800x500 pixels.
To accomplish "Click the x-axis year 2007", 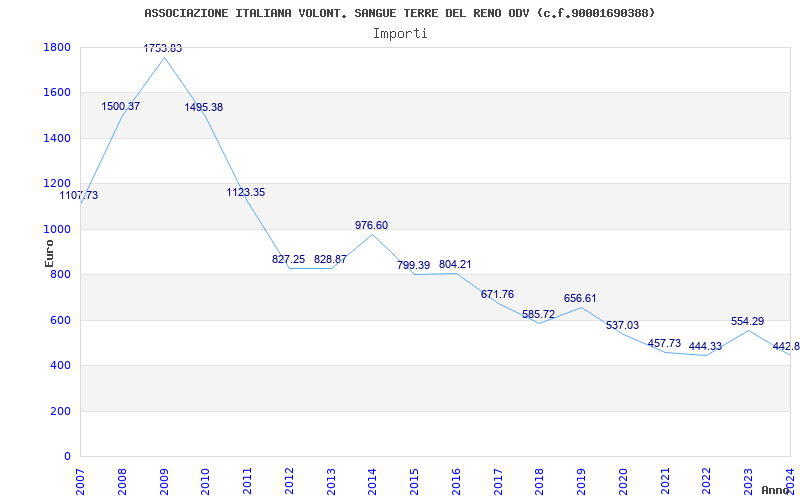I will click(81, 482).
